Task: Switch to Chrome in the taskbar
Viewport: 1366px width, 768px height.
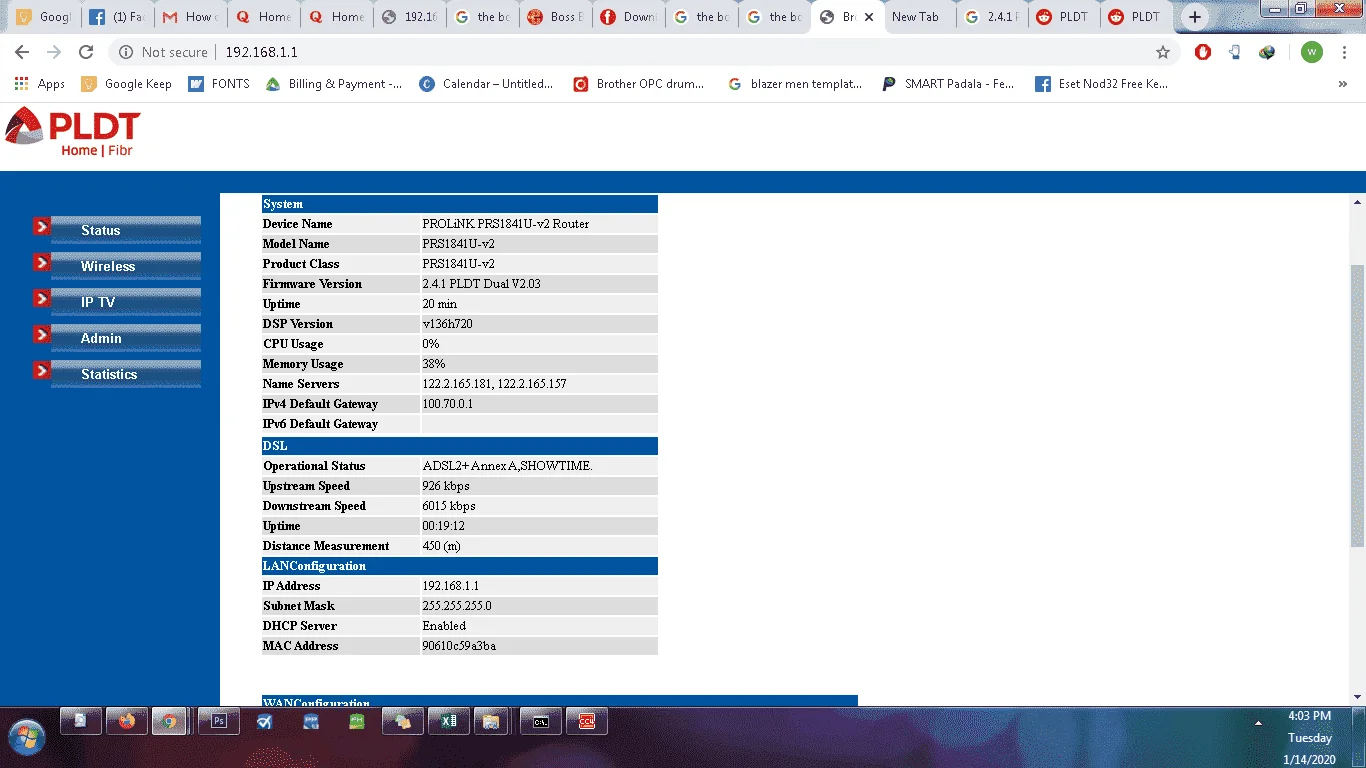Action: click(170, 721)
